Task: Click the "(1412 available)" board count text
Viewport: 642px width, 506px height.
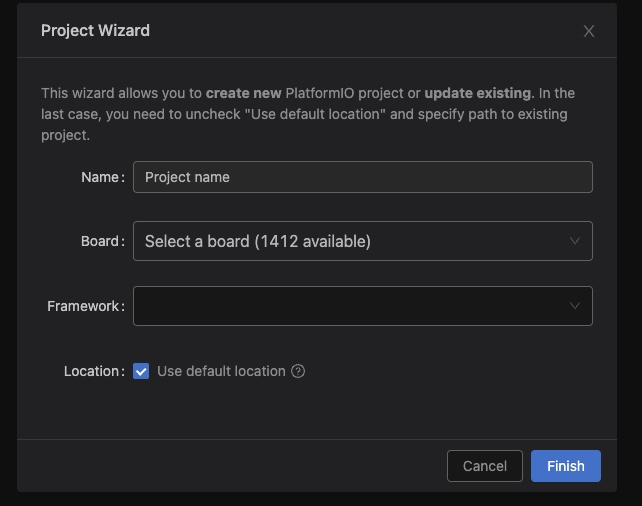Action: pyautogui.click(x=312, y=241)
